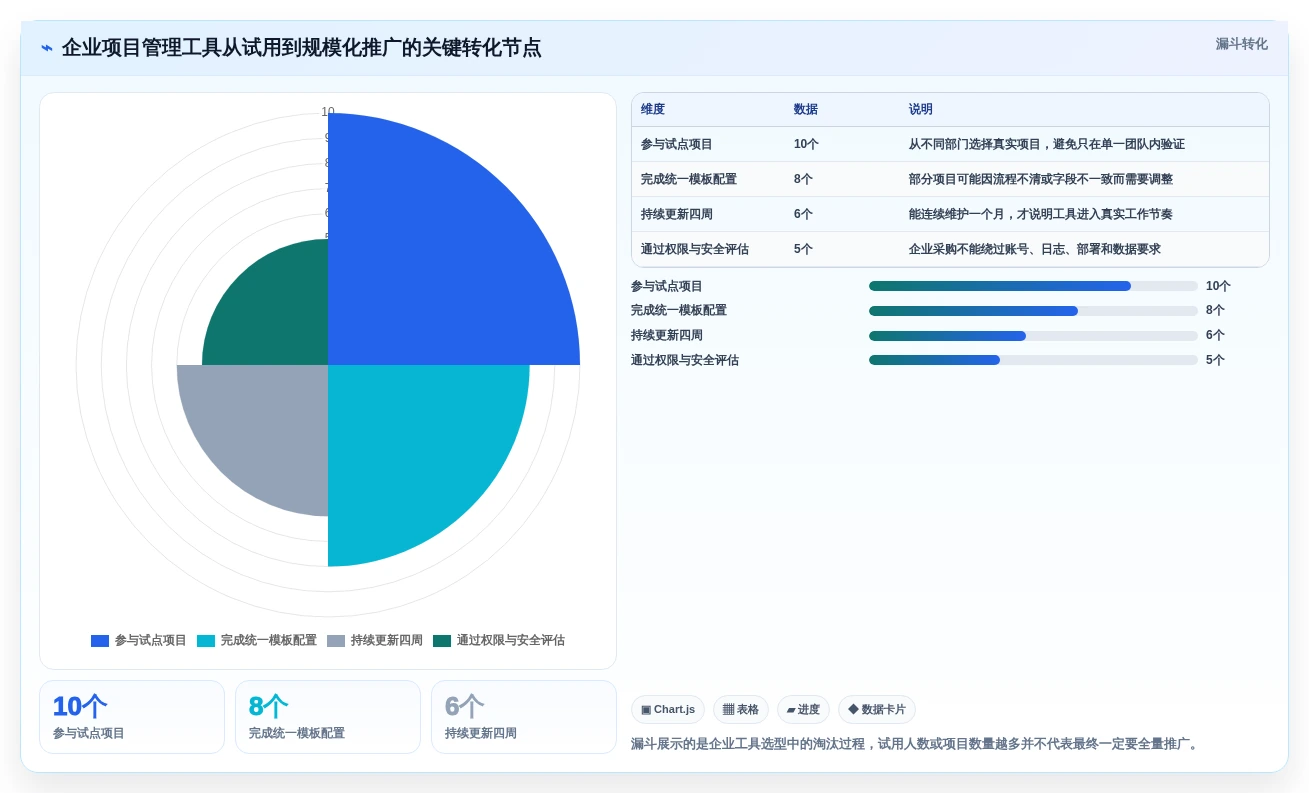Screen dimensions: 1309x793
Task: Select the 完成统一模板配置 table row cell
Action: point(689,179)
